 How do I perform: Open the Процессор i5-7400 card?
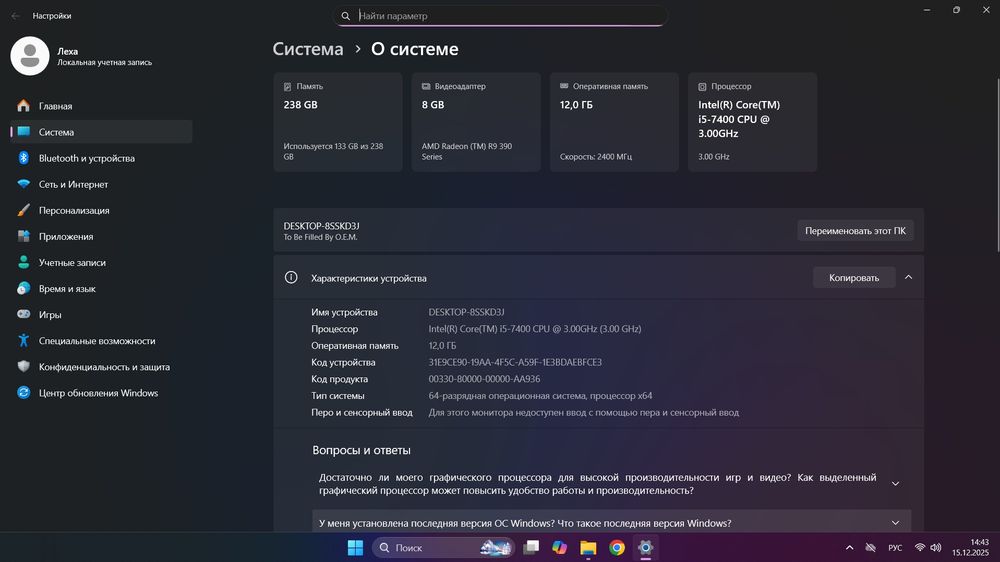point(753,122)
